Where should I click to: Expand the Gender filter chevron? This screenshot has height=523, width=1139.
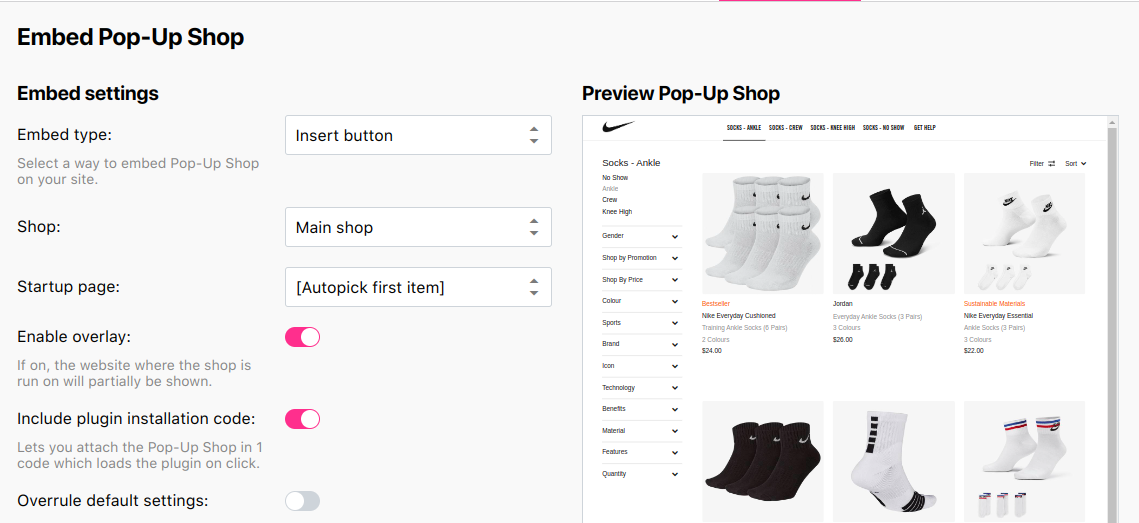(675, 236)
